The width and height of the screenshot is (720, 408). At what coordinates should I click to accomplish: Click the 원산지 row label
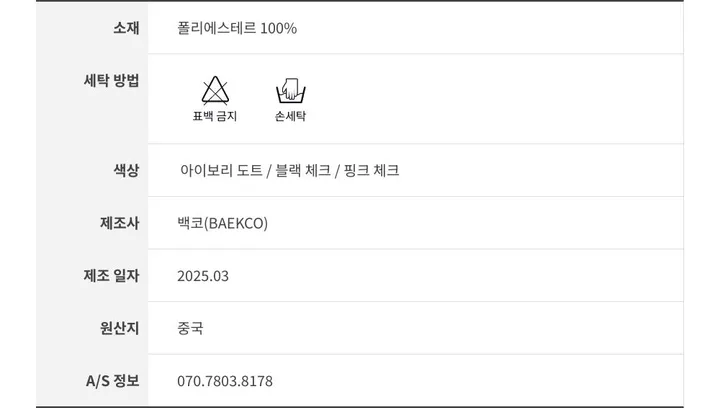point(120,328)
